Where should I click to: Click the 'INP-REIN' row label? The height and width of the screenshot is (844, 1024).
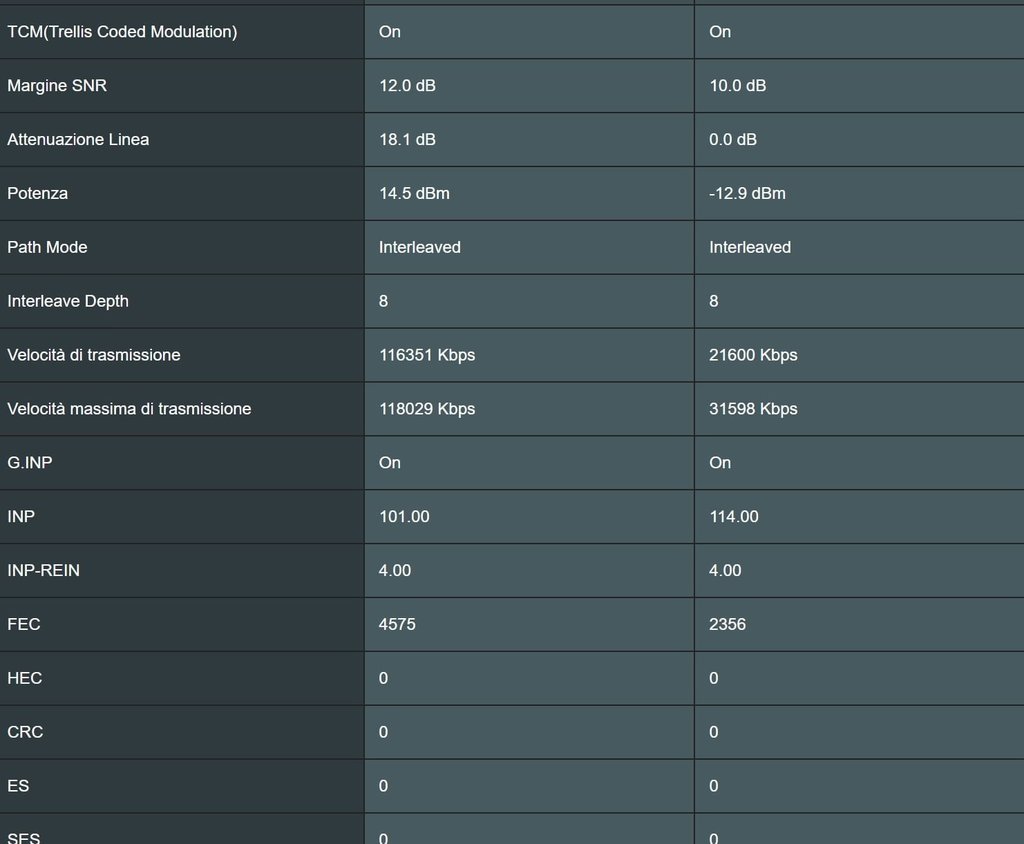pos(43,570)
